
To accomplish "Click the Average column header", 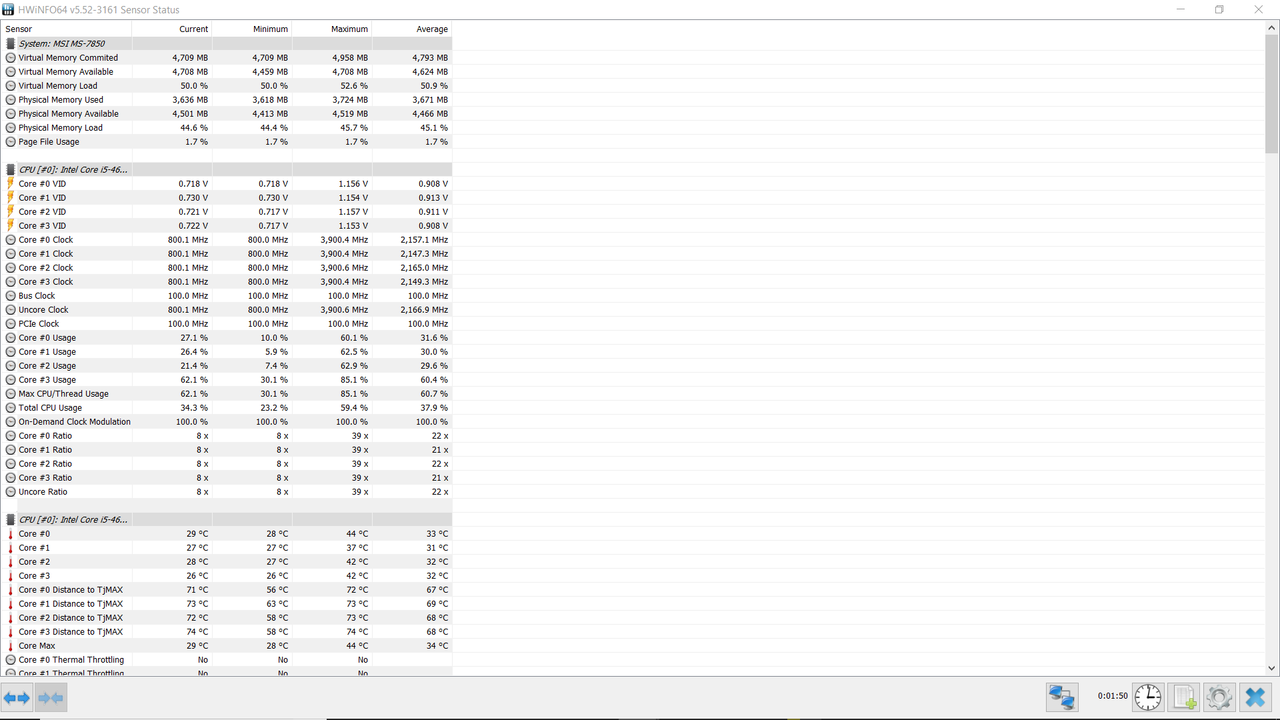I will point(412,29).
